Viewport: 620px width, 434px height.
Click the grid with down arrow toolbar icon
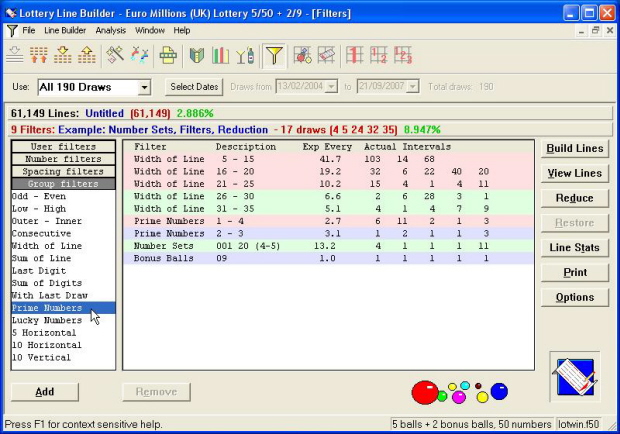tap(63, 55)
